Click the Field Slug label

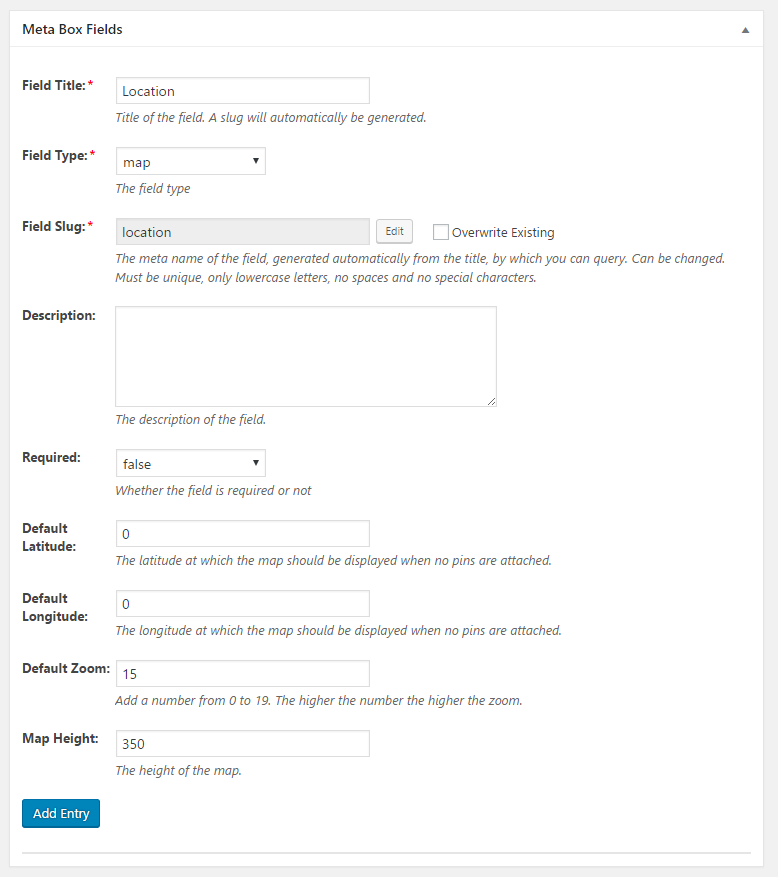tap(54, 227)
